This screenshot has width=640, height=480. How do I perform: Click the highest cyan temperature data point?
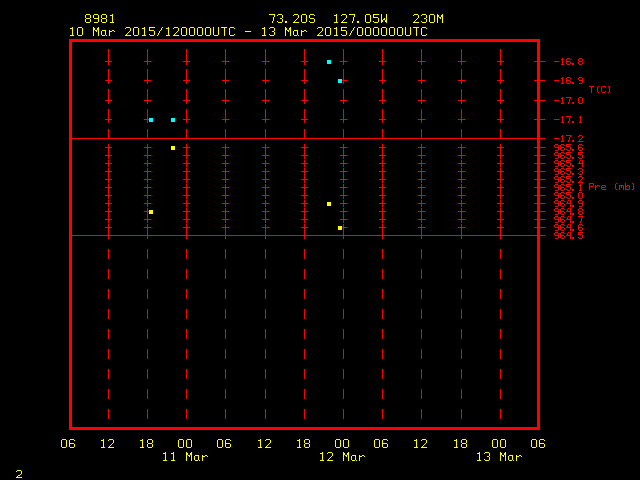pos(329,62)
